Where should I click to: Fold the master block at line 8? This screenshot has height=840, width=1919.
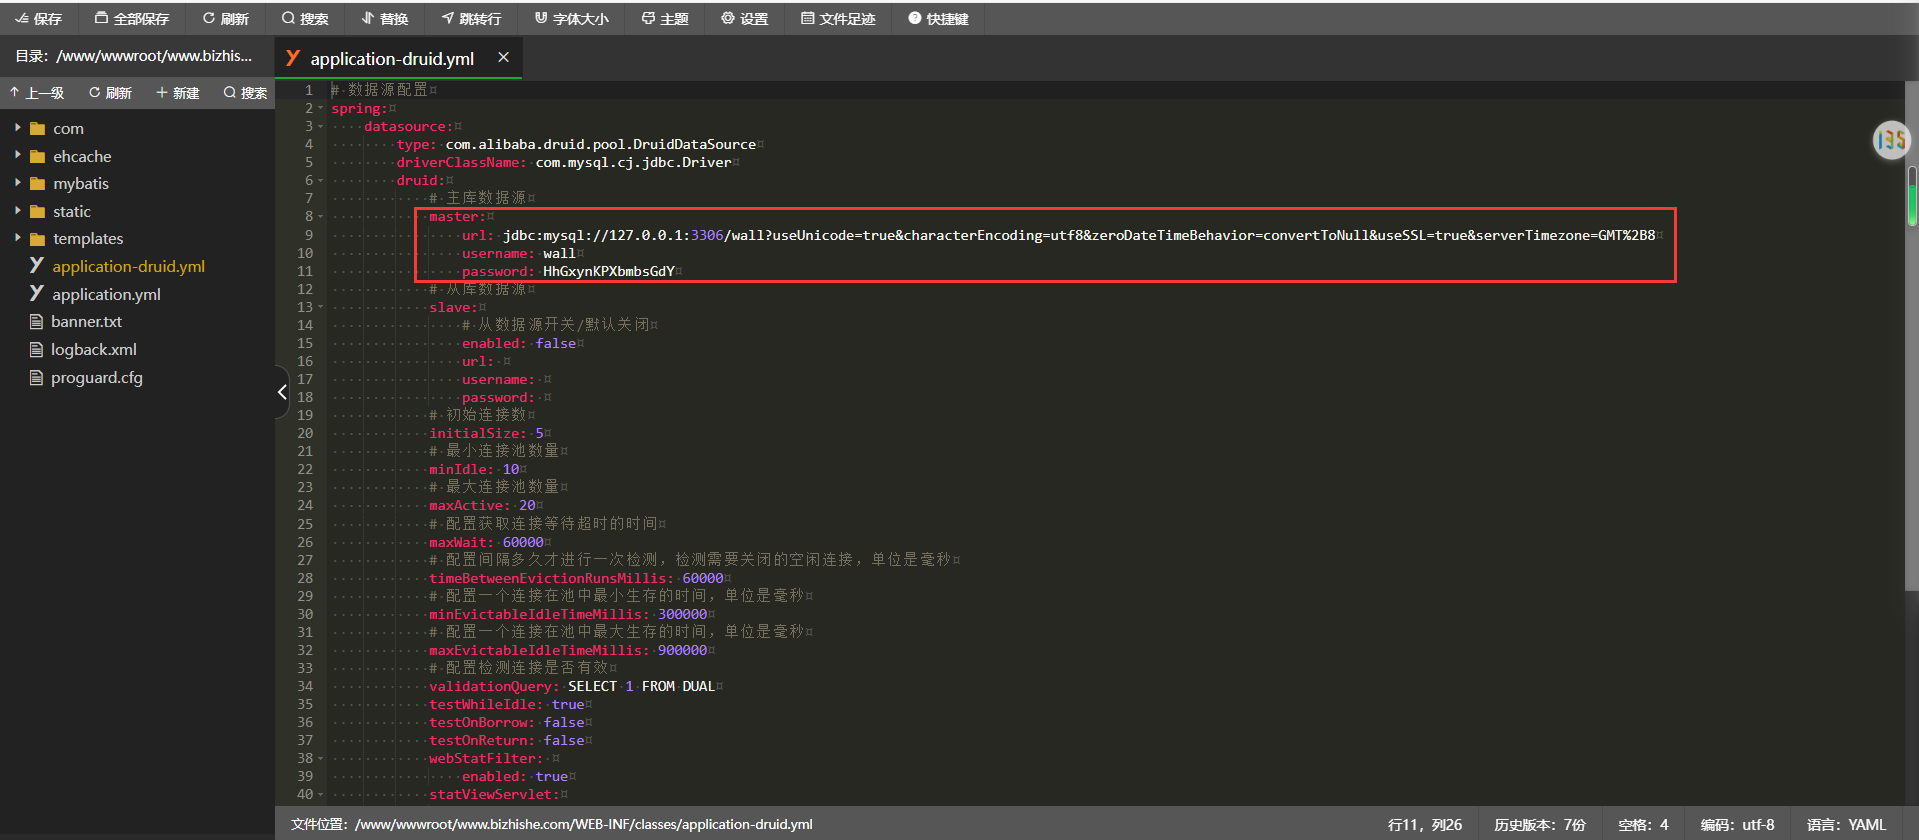click(x=321, y=217)
